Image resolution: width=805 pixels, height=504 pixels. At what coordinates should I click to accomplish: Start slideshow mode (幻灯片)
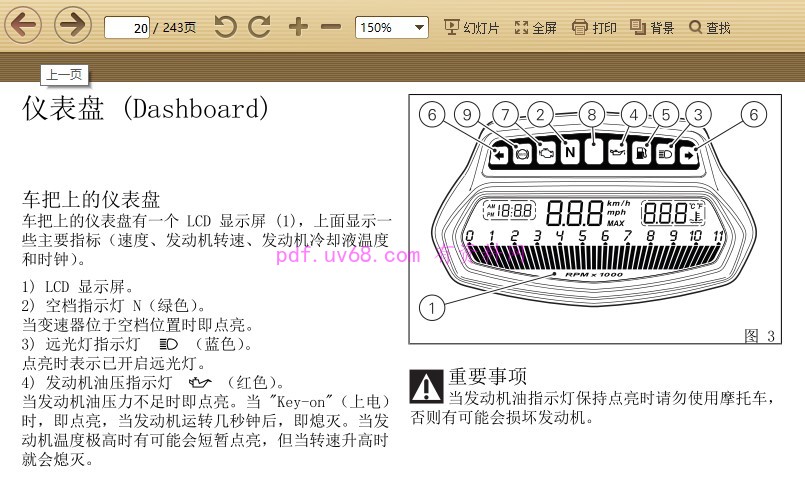[471, 28]
